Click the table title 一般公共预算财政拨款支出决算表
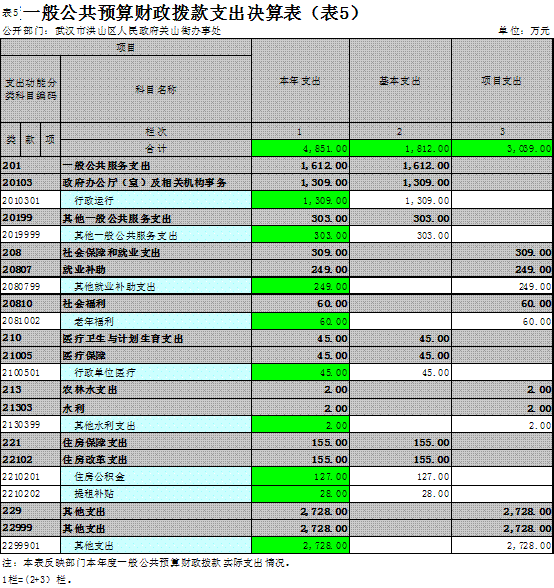The width and height of the screenshot is (554, 588). pos(162,13)
